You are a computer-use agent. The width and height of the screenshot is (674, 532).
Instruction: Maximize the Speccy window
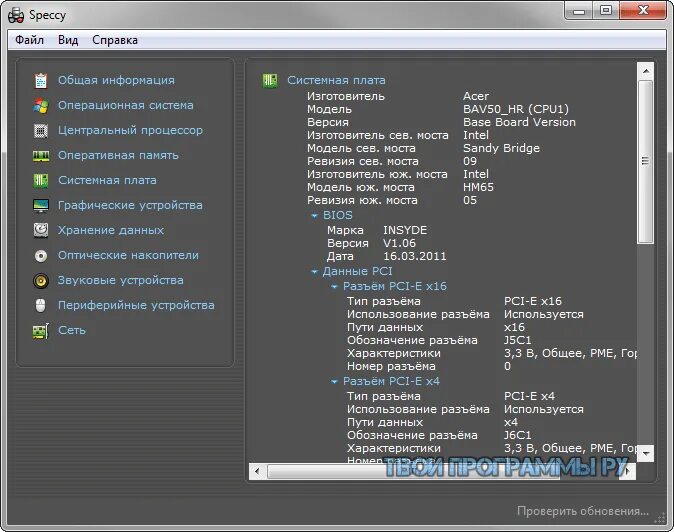[x=606, y=11]
